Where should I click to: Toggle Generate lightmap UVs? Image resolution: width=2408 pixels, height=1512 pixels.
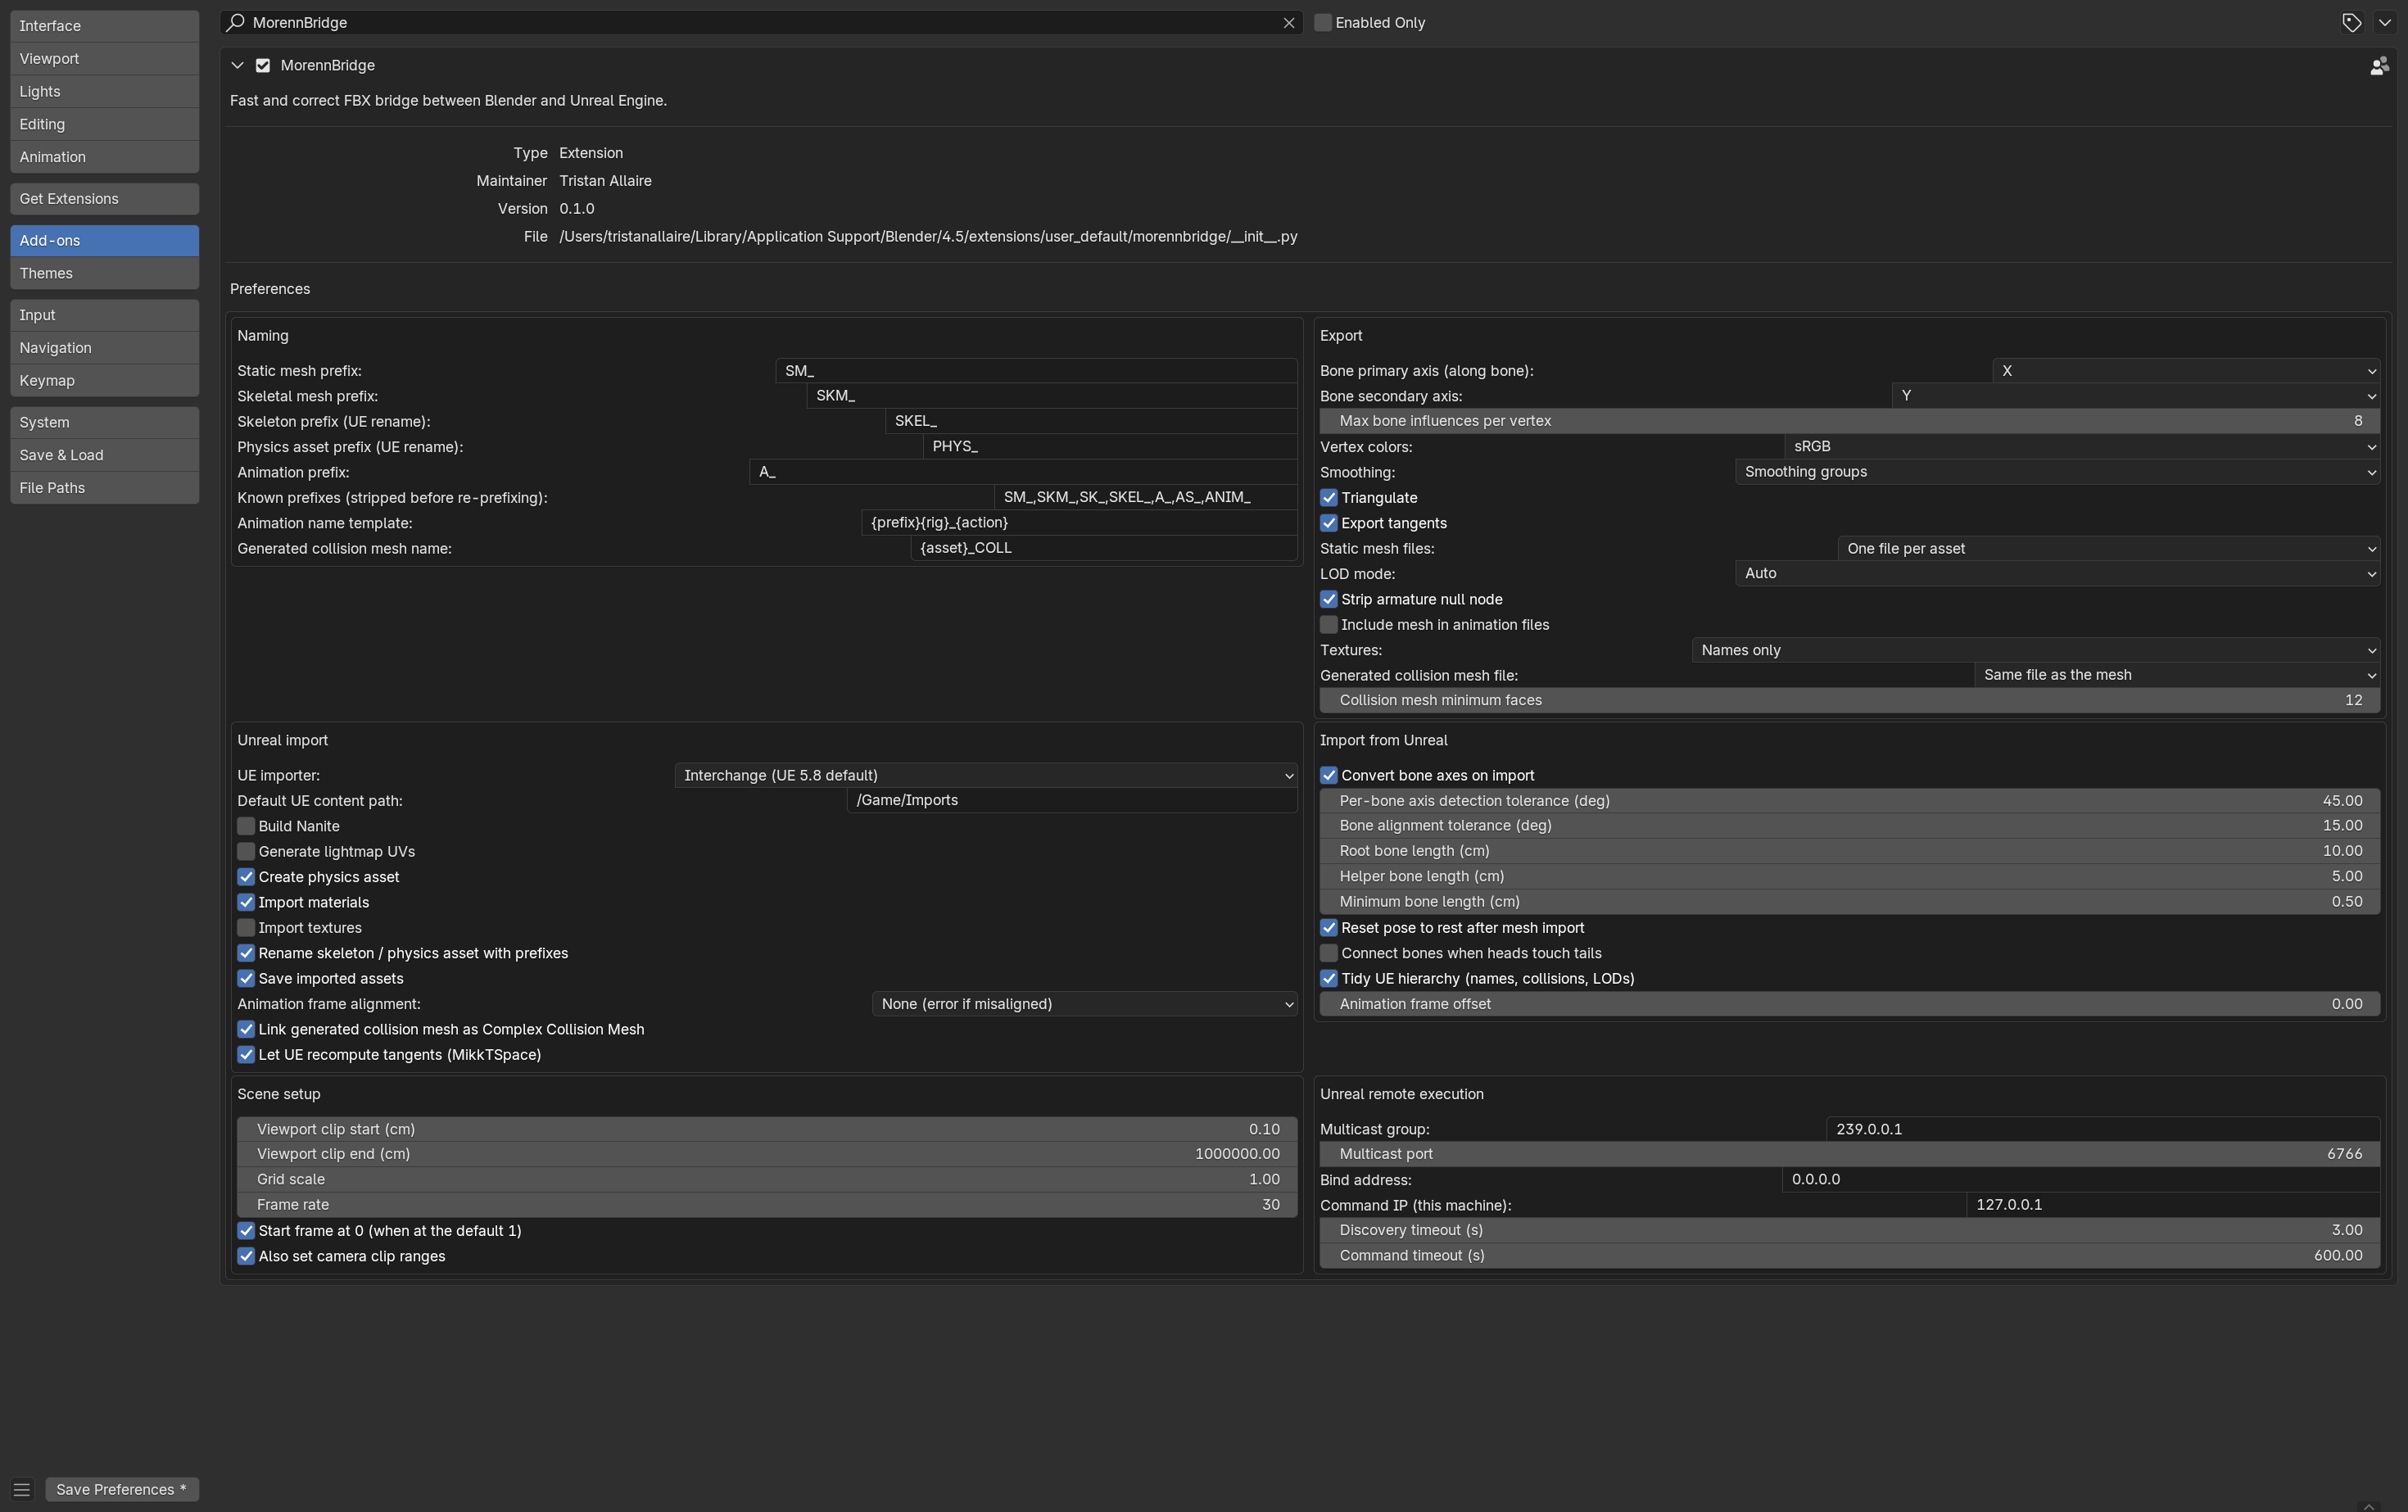click(246, 851)
